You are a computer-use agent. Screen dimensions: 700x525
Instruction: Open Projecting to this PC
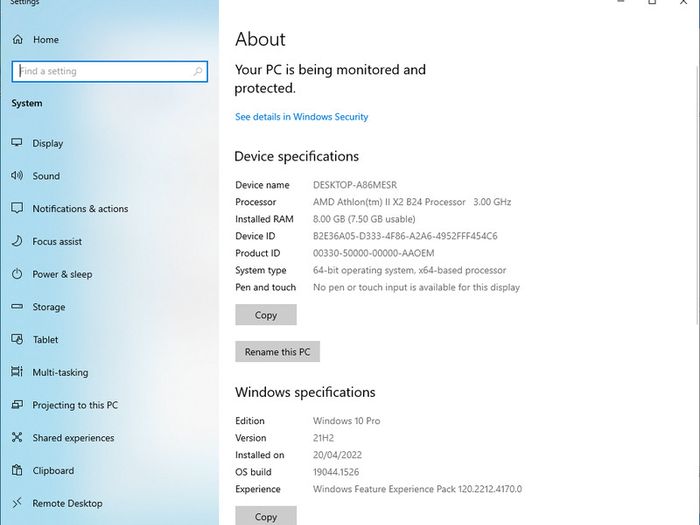tap(75, 405)
